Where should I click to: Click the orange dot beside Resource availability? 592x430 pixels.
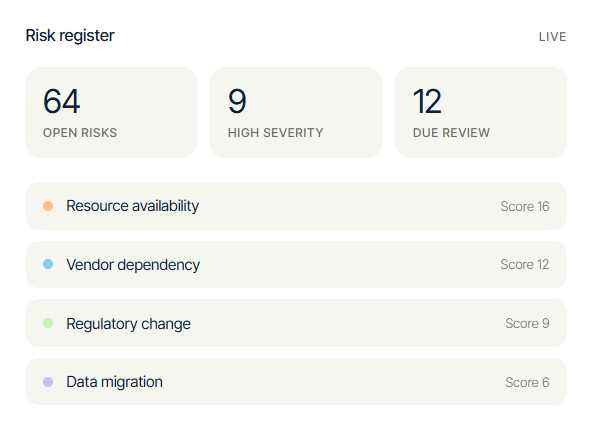48,206
